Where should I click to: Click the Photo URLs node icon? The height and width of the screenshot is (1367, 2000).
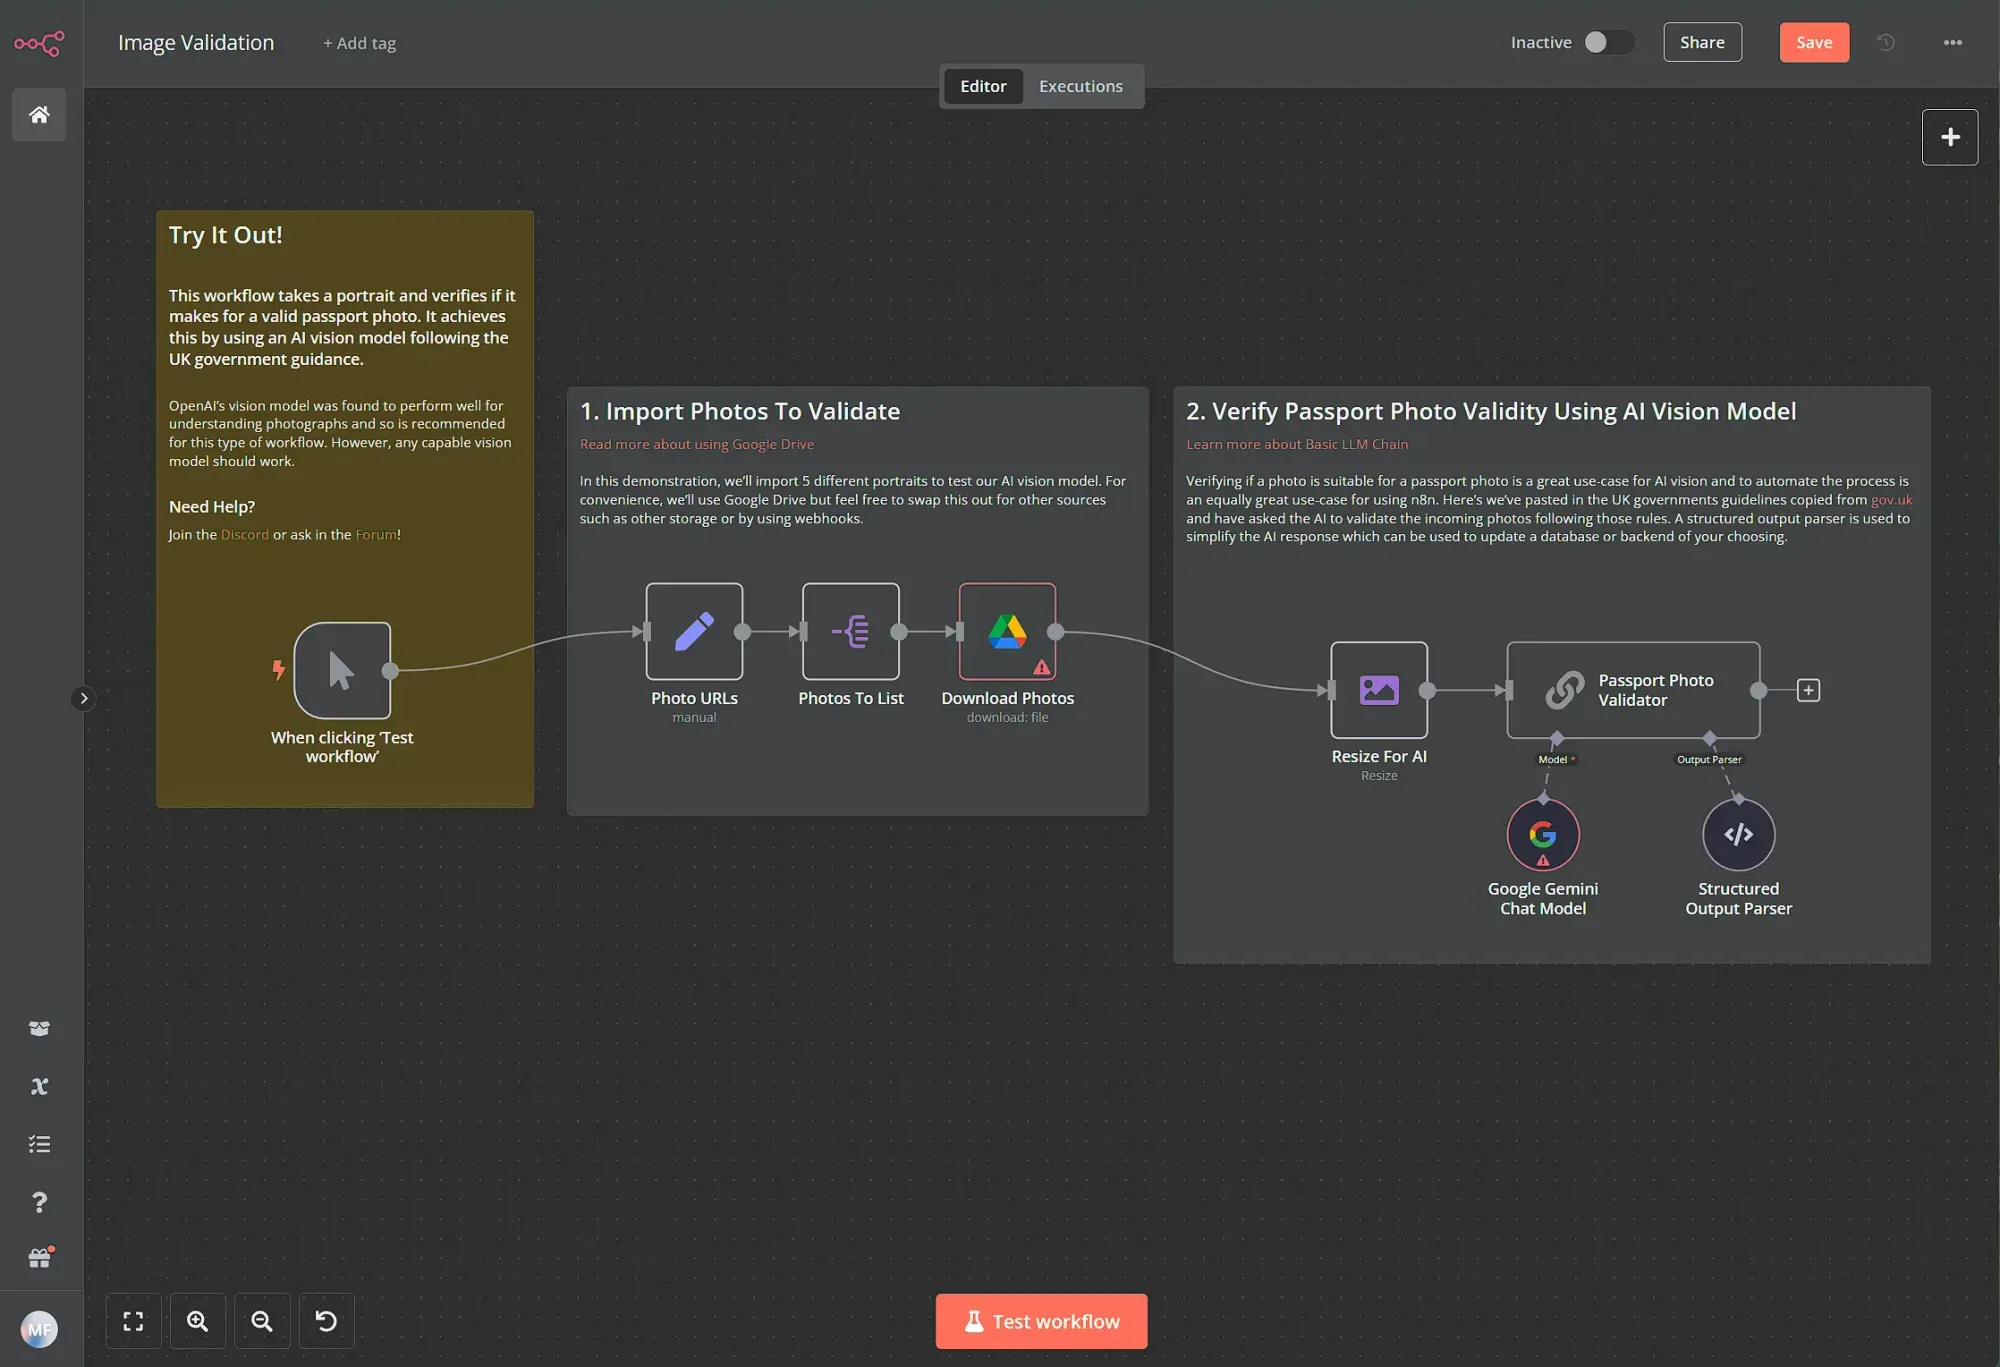693,631
